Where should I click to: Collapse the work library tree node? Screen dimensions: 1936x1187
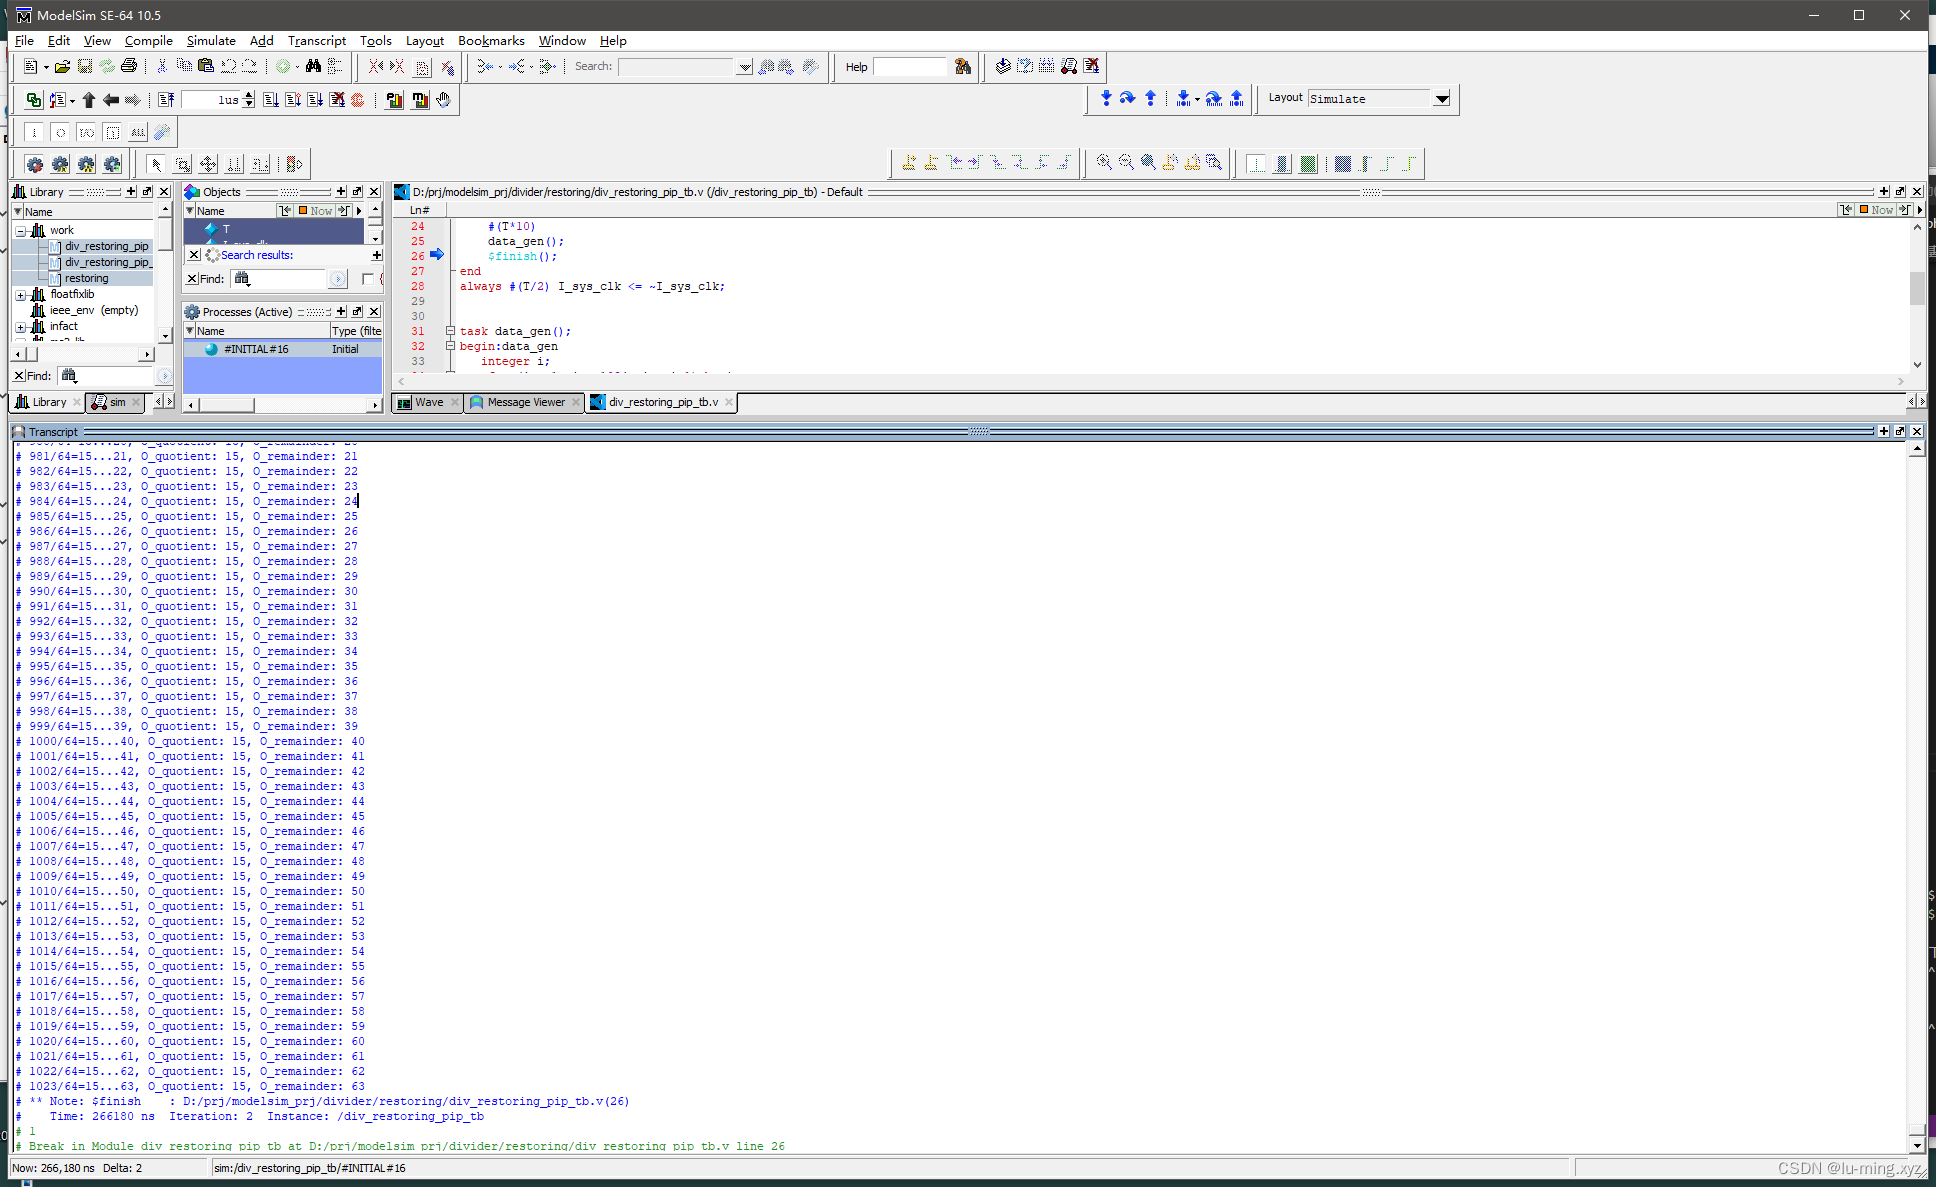pos(20,230)
